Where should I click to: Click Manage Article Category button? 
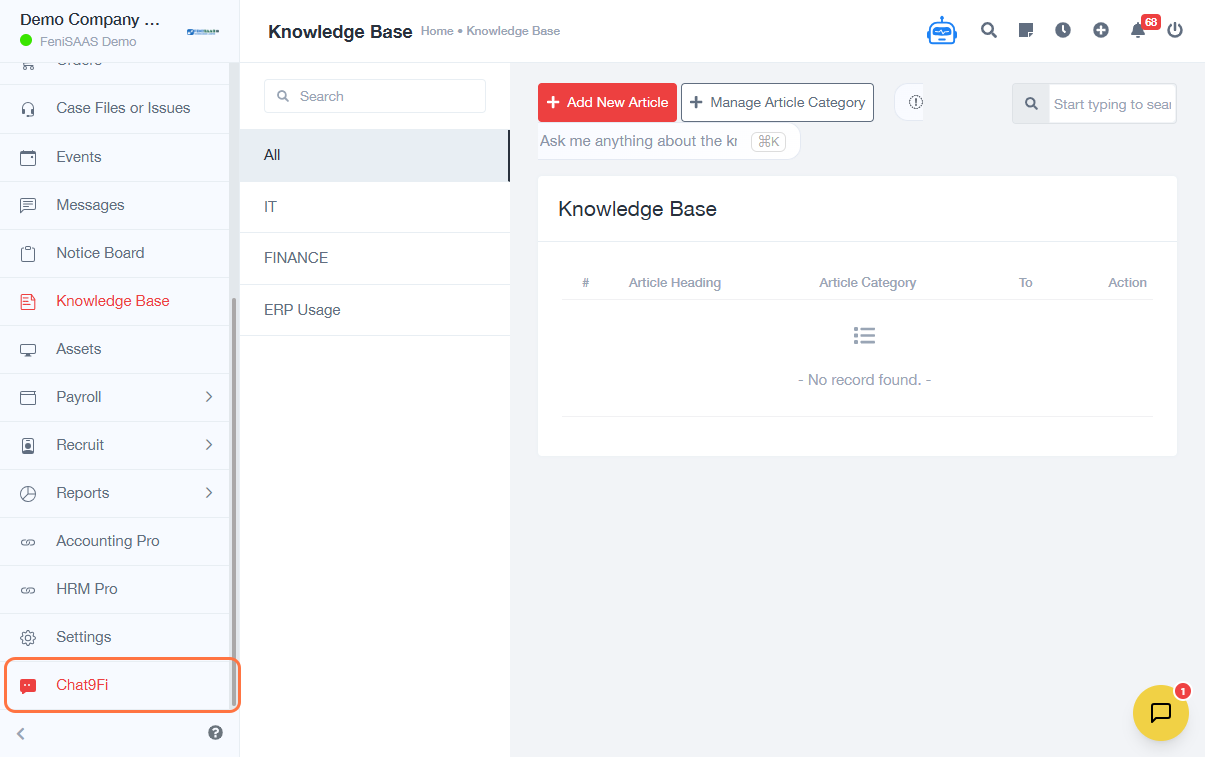(x=777, y=102)
